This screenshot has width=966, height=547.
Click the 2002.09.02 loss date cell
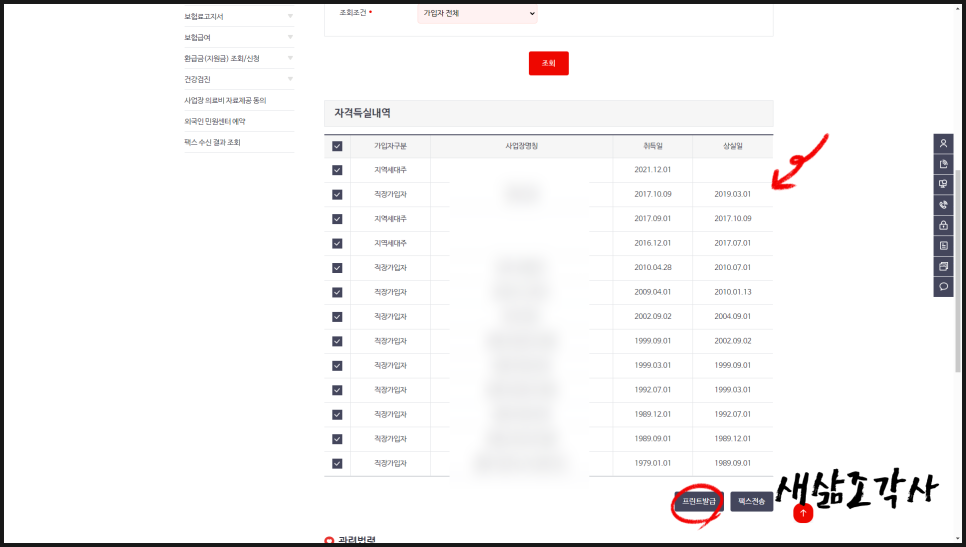point(733,341)
